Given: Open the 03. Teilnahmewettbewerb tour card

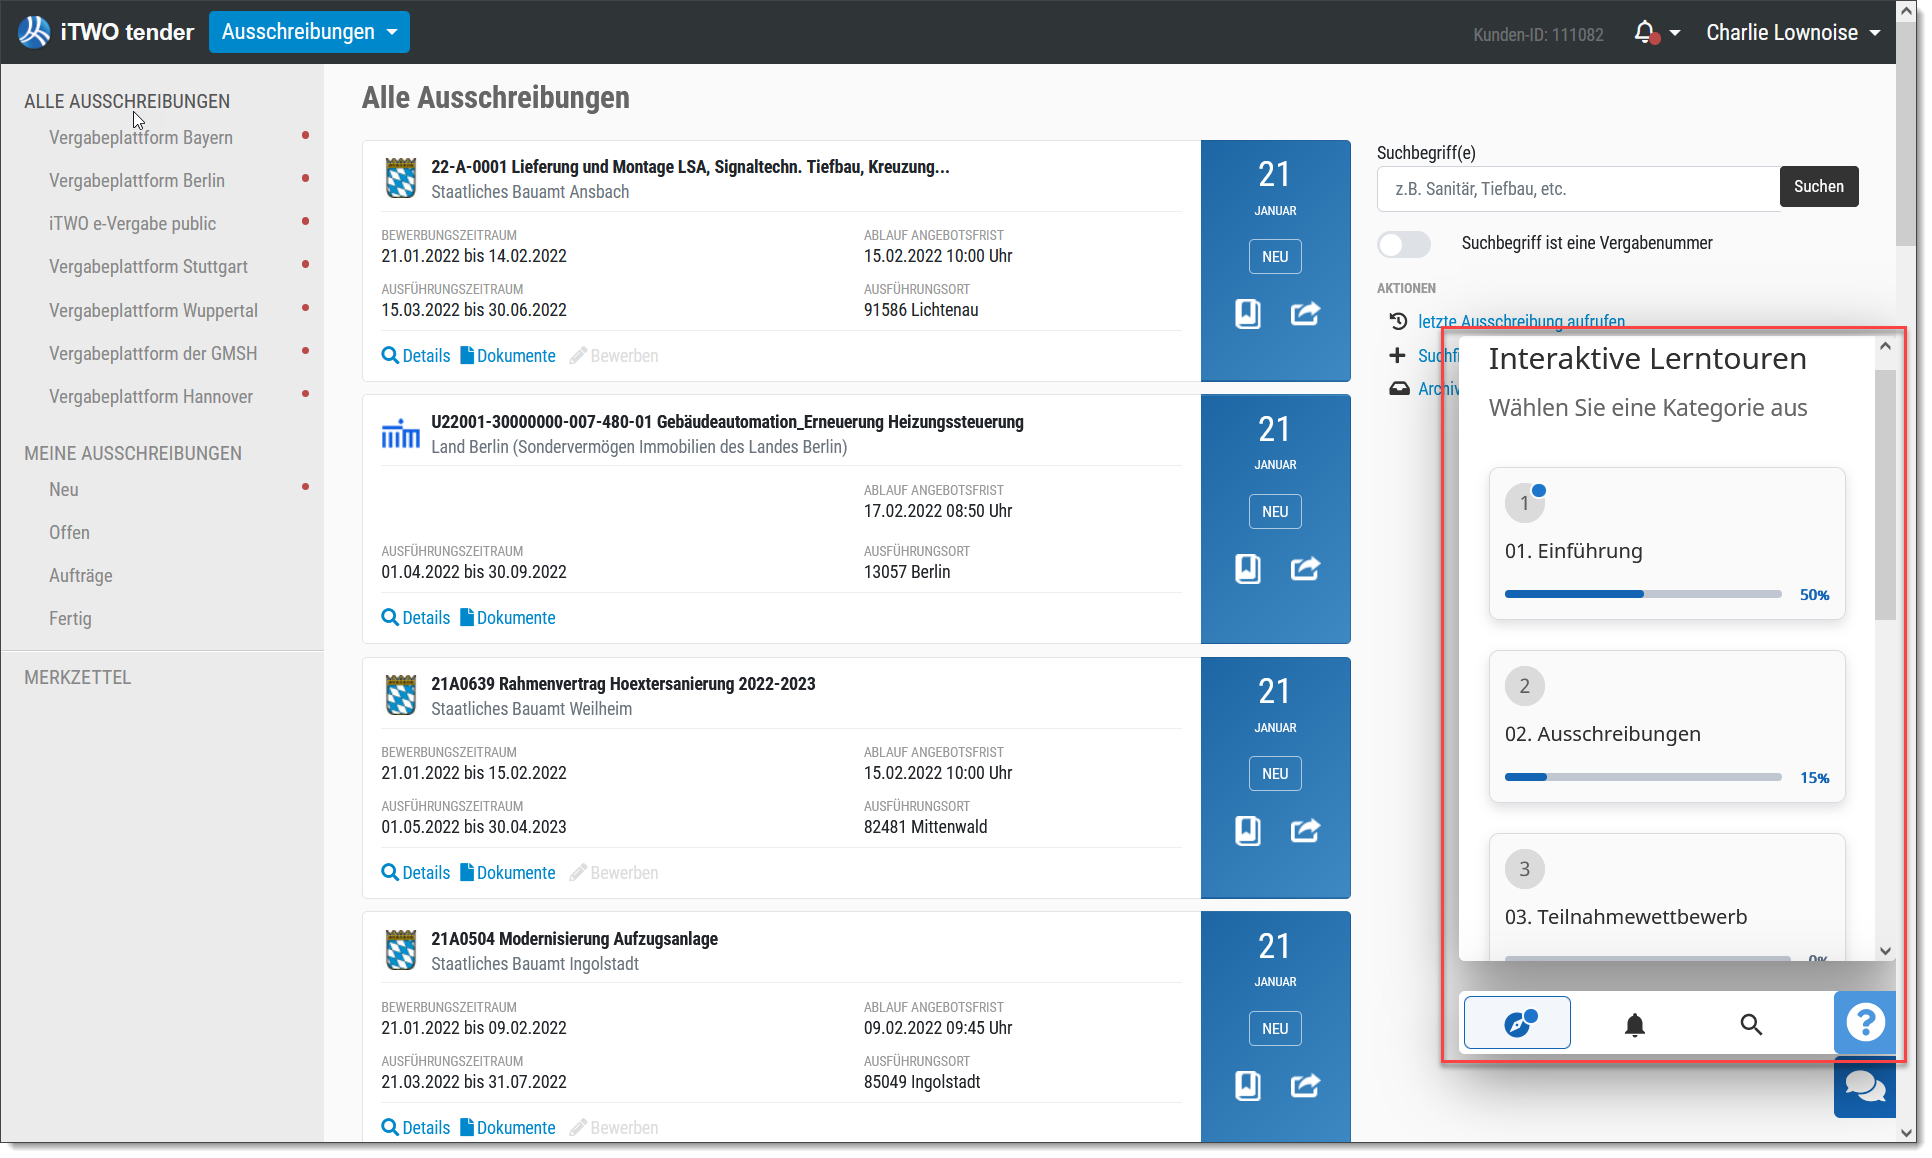Looking at the screenshot, I should pos(1667,896).
